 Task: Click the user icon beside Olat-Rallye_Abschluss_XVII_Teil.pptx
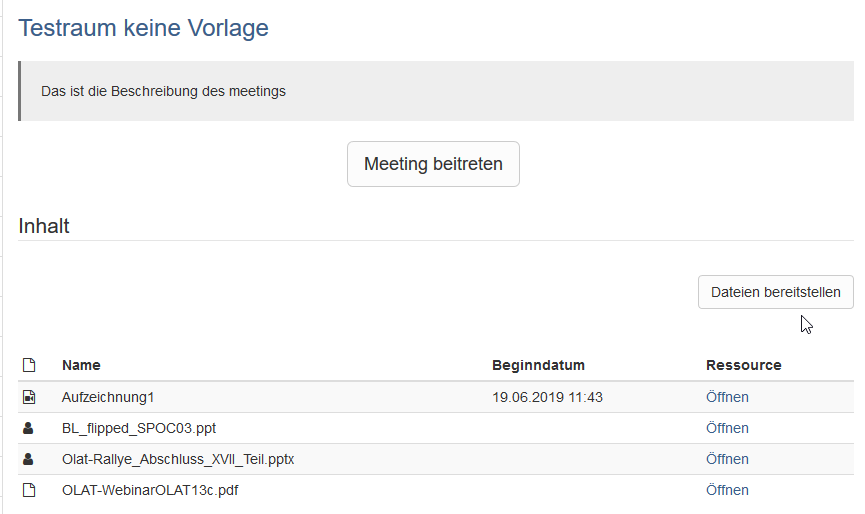tap(29, 460)
